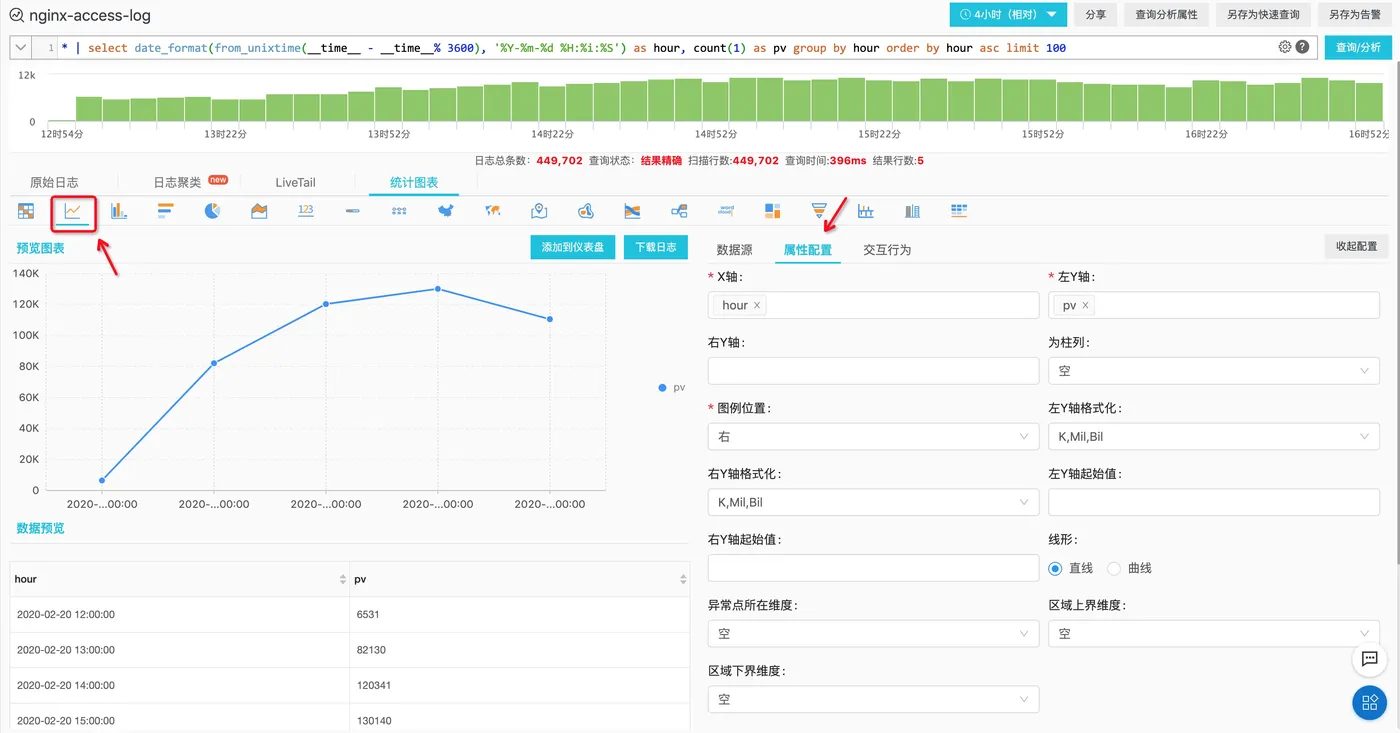Open the chat feedback icon
This screenshot has width=1400, height=733.
point(1370,658)
